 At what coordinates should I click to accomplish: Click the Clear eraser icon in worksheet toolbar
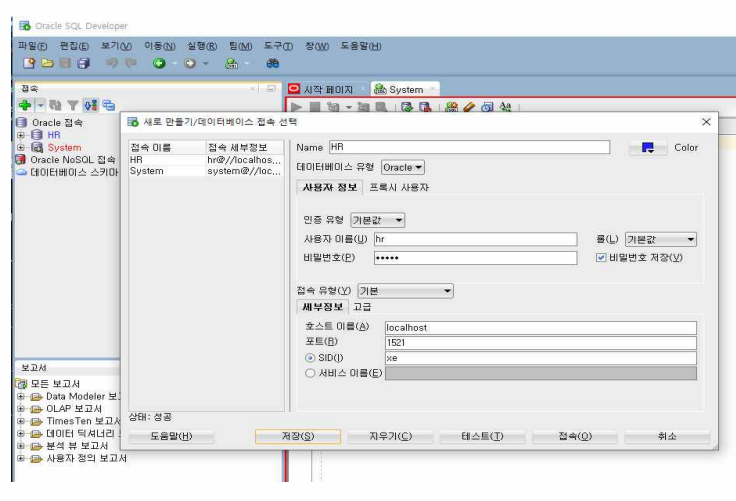tap(469, 107)
